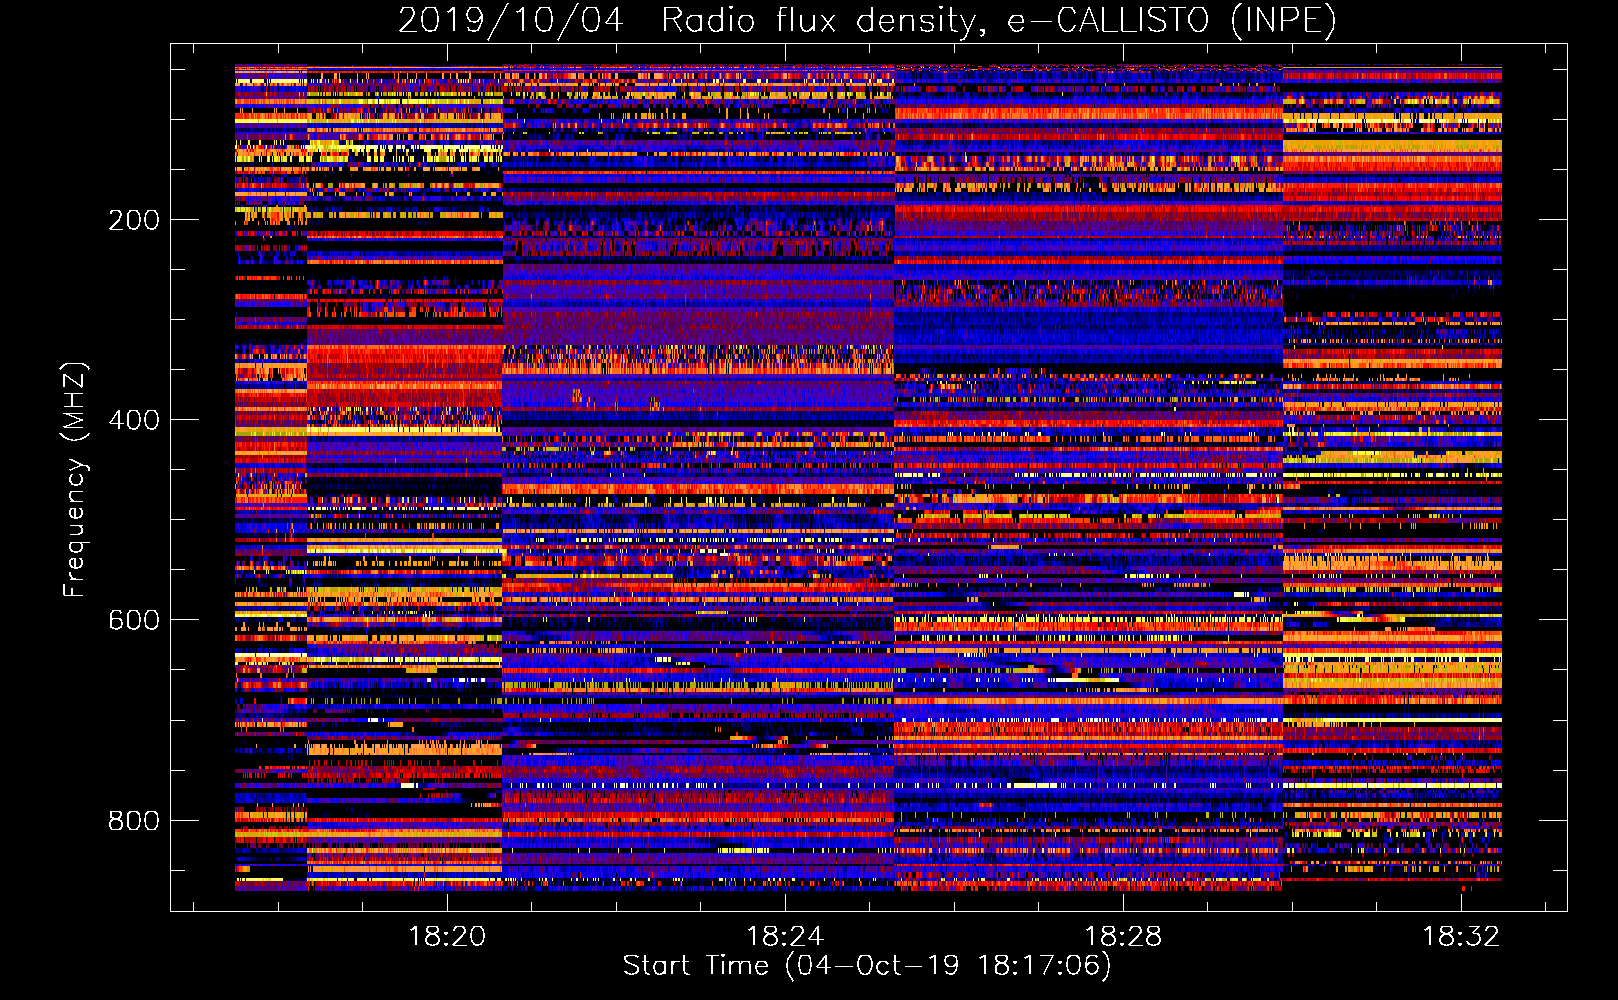Click the 600 frequency tick label
Screen dimensions: 1618x1000
coord(134,620)
